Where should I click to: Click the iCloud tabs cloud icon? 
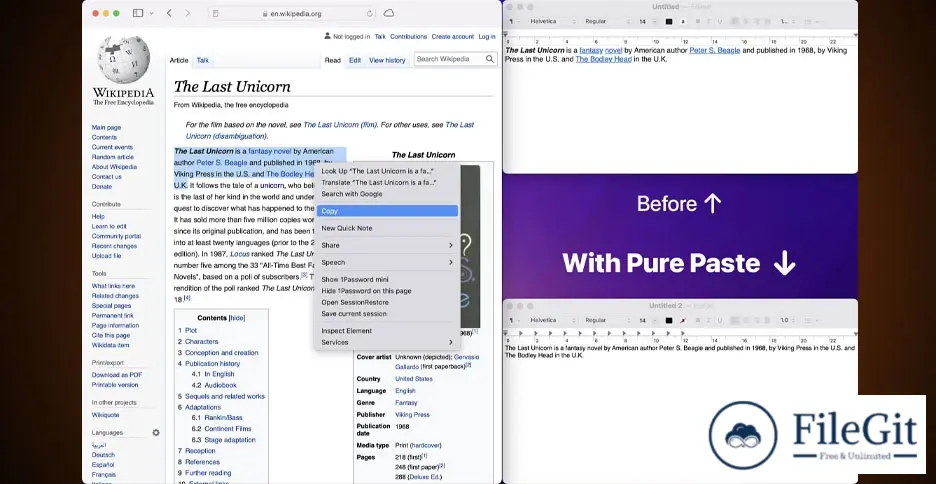click(389, 13)
